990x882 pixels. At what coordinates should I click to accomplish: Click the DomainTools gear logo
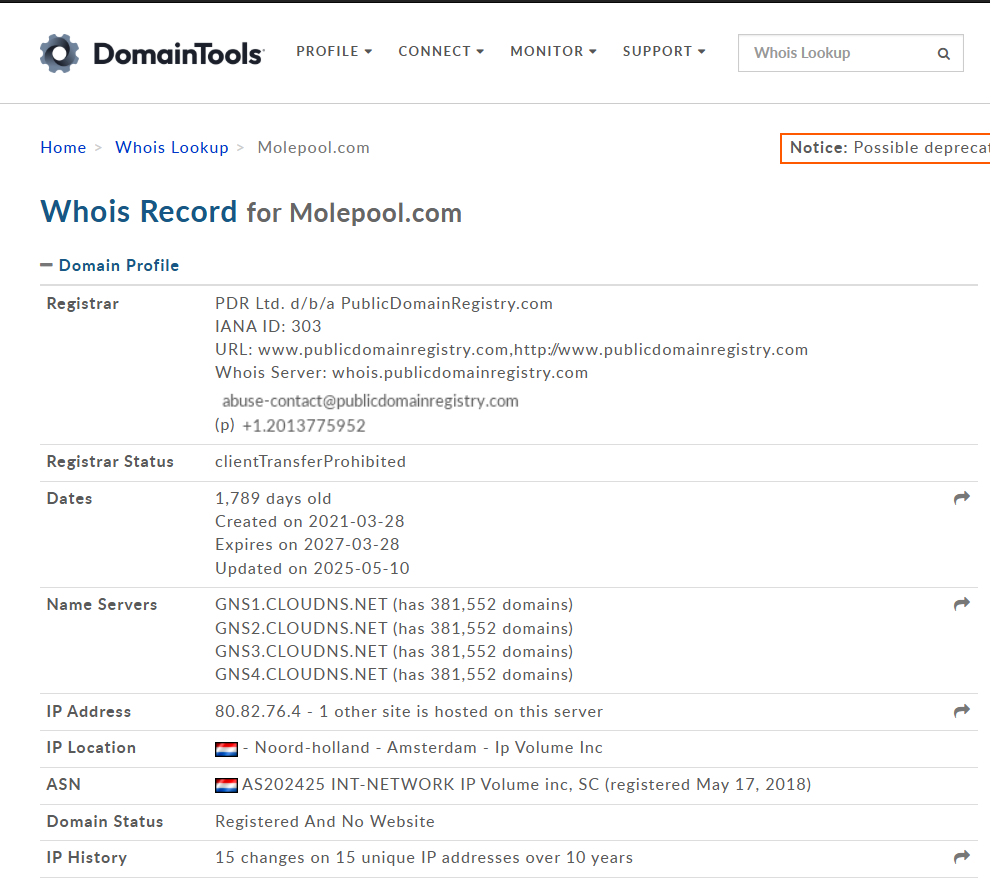coord(59,53)
